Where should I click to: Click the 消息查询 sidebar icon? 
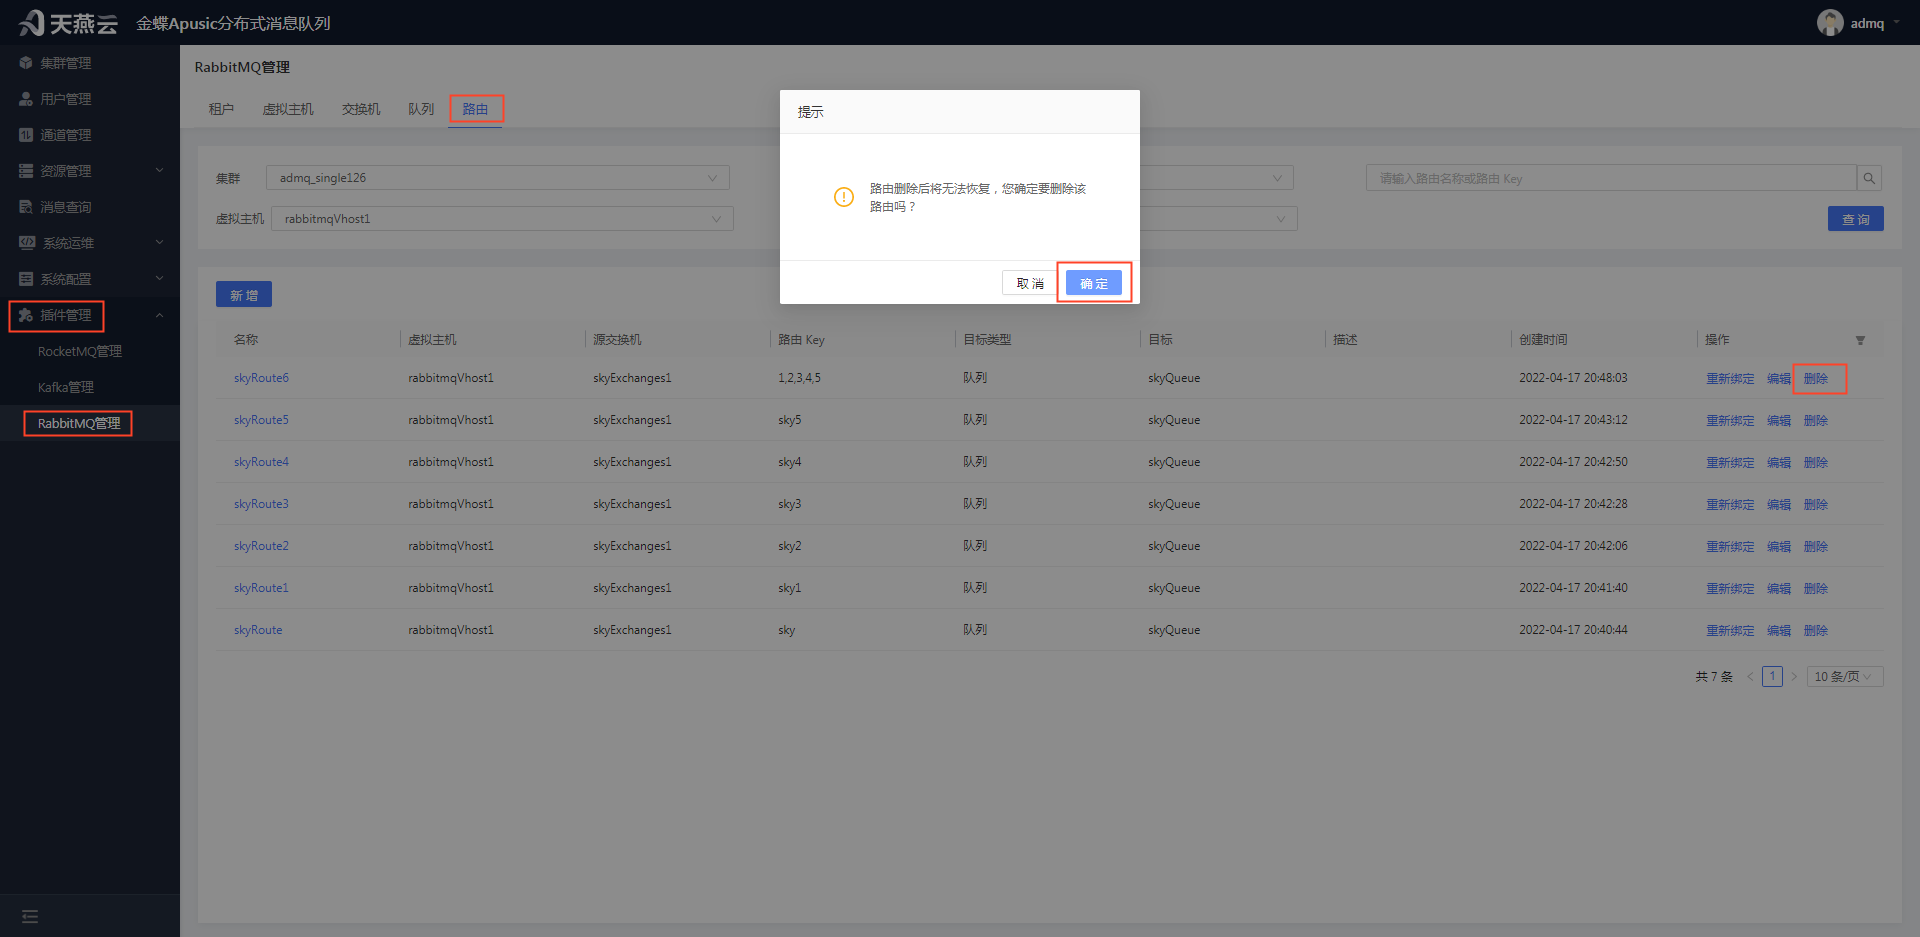(26, 207)
